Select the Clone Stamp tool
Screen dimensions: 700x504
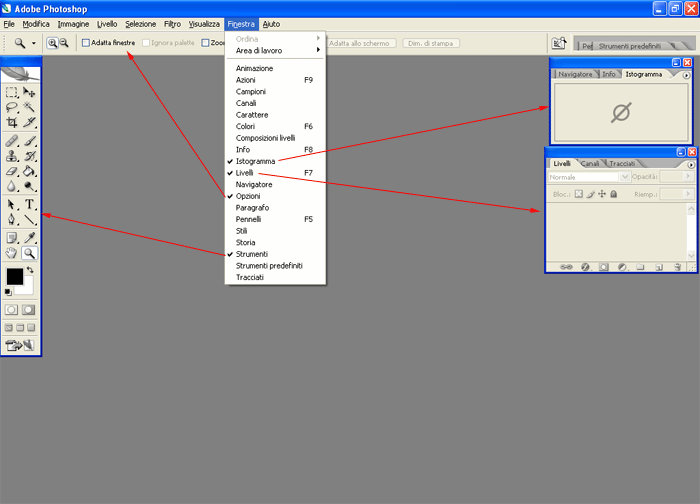click(x=12, y=156)
